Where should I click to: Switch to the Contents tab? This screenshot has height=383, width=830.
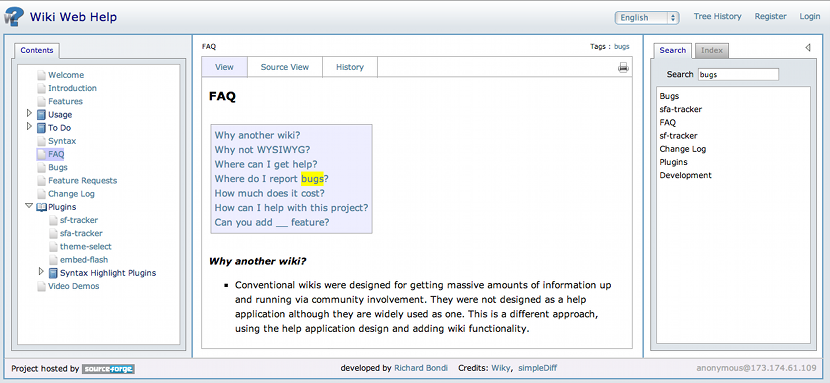point(37,51)
